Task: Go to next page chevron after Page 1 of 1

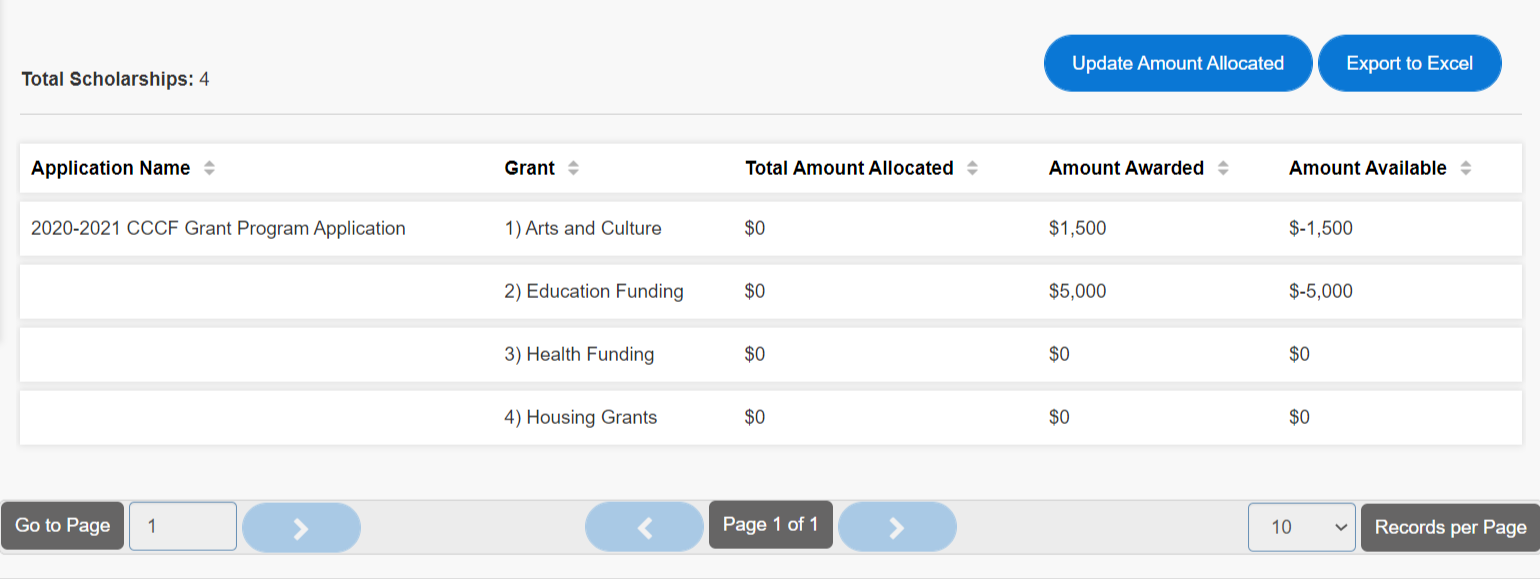Action: [x=897, y=527]
